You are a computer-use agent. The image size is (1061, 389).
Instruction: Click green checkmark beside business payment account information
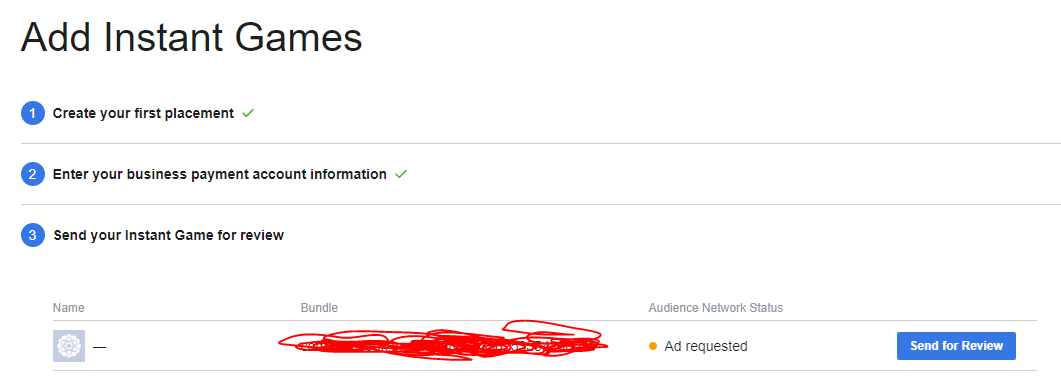click(x=401, y=175)
